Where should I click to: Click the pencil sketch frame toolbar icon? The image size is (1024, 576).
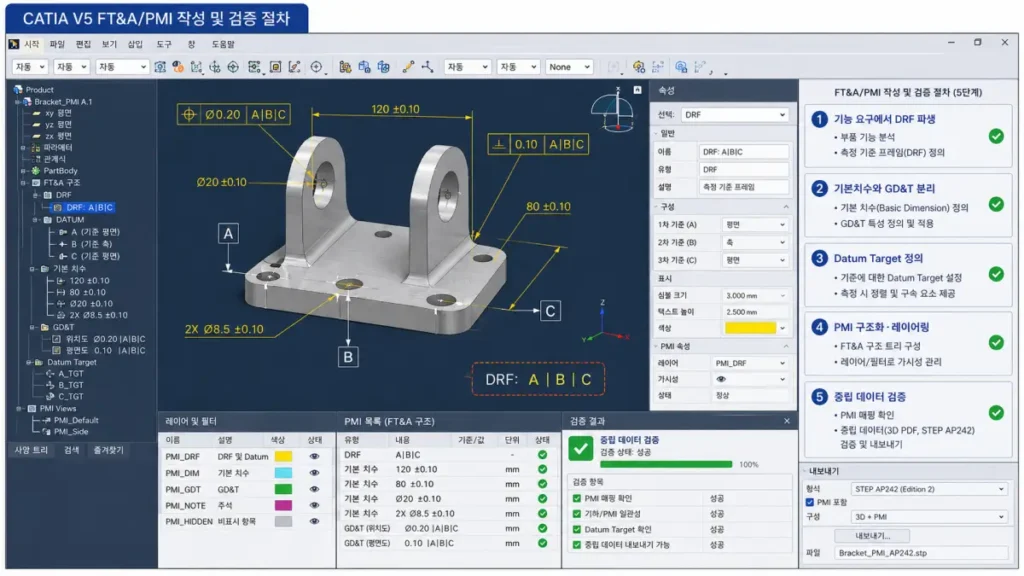295,67
